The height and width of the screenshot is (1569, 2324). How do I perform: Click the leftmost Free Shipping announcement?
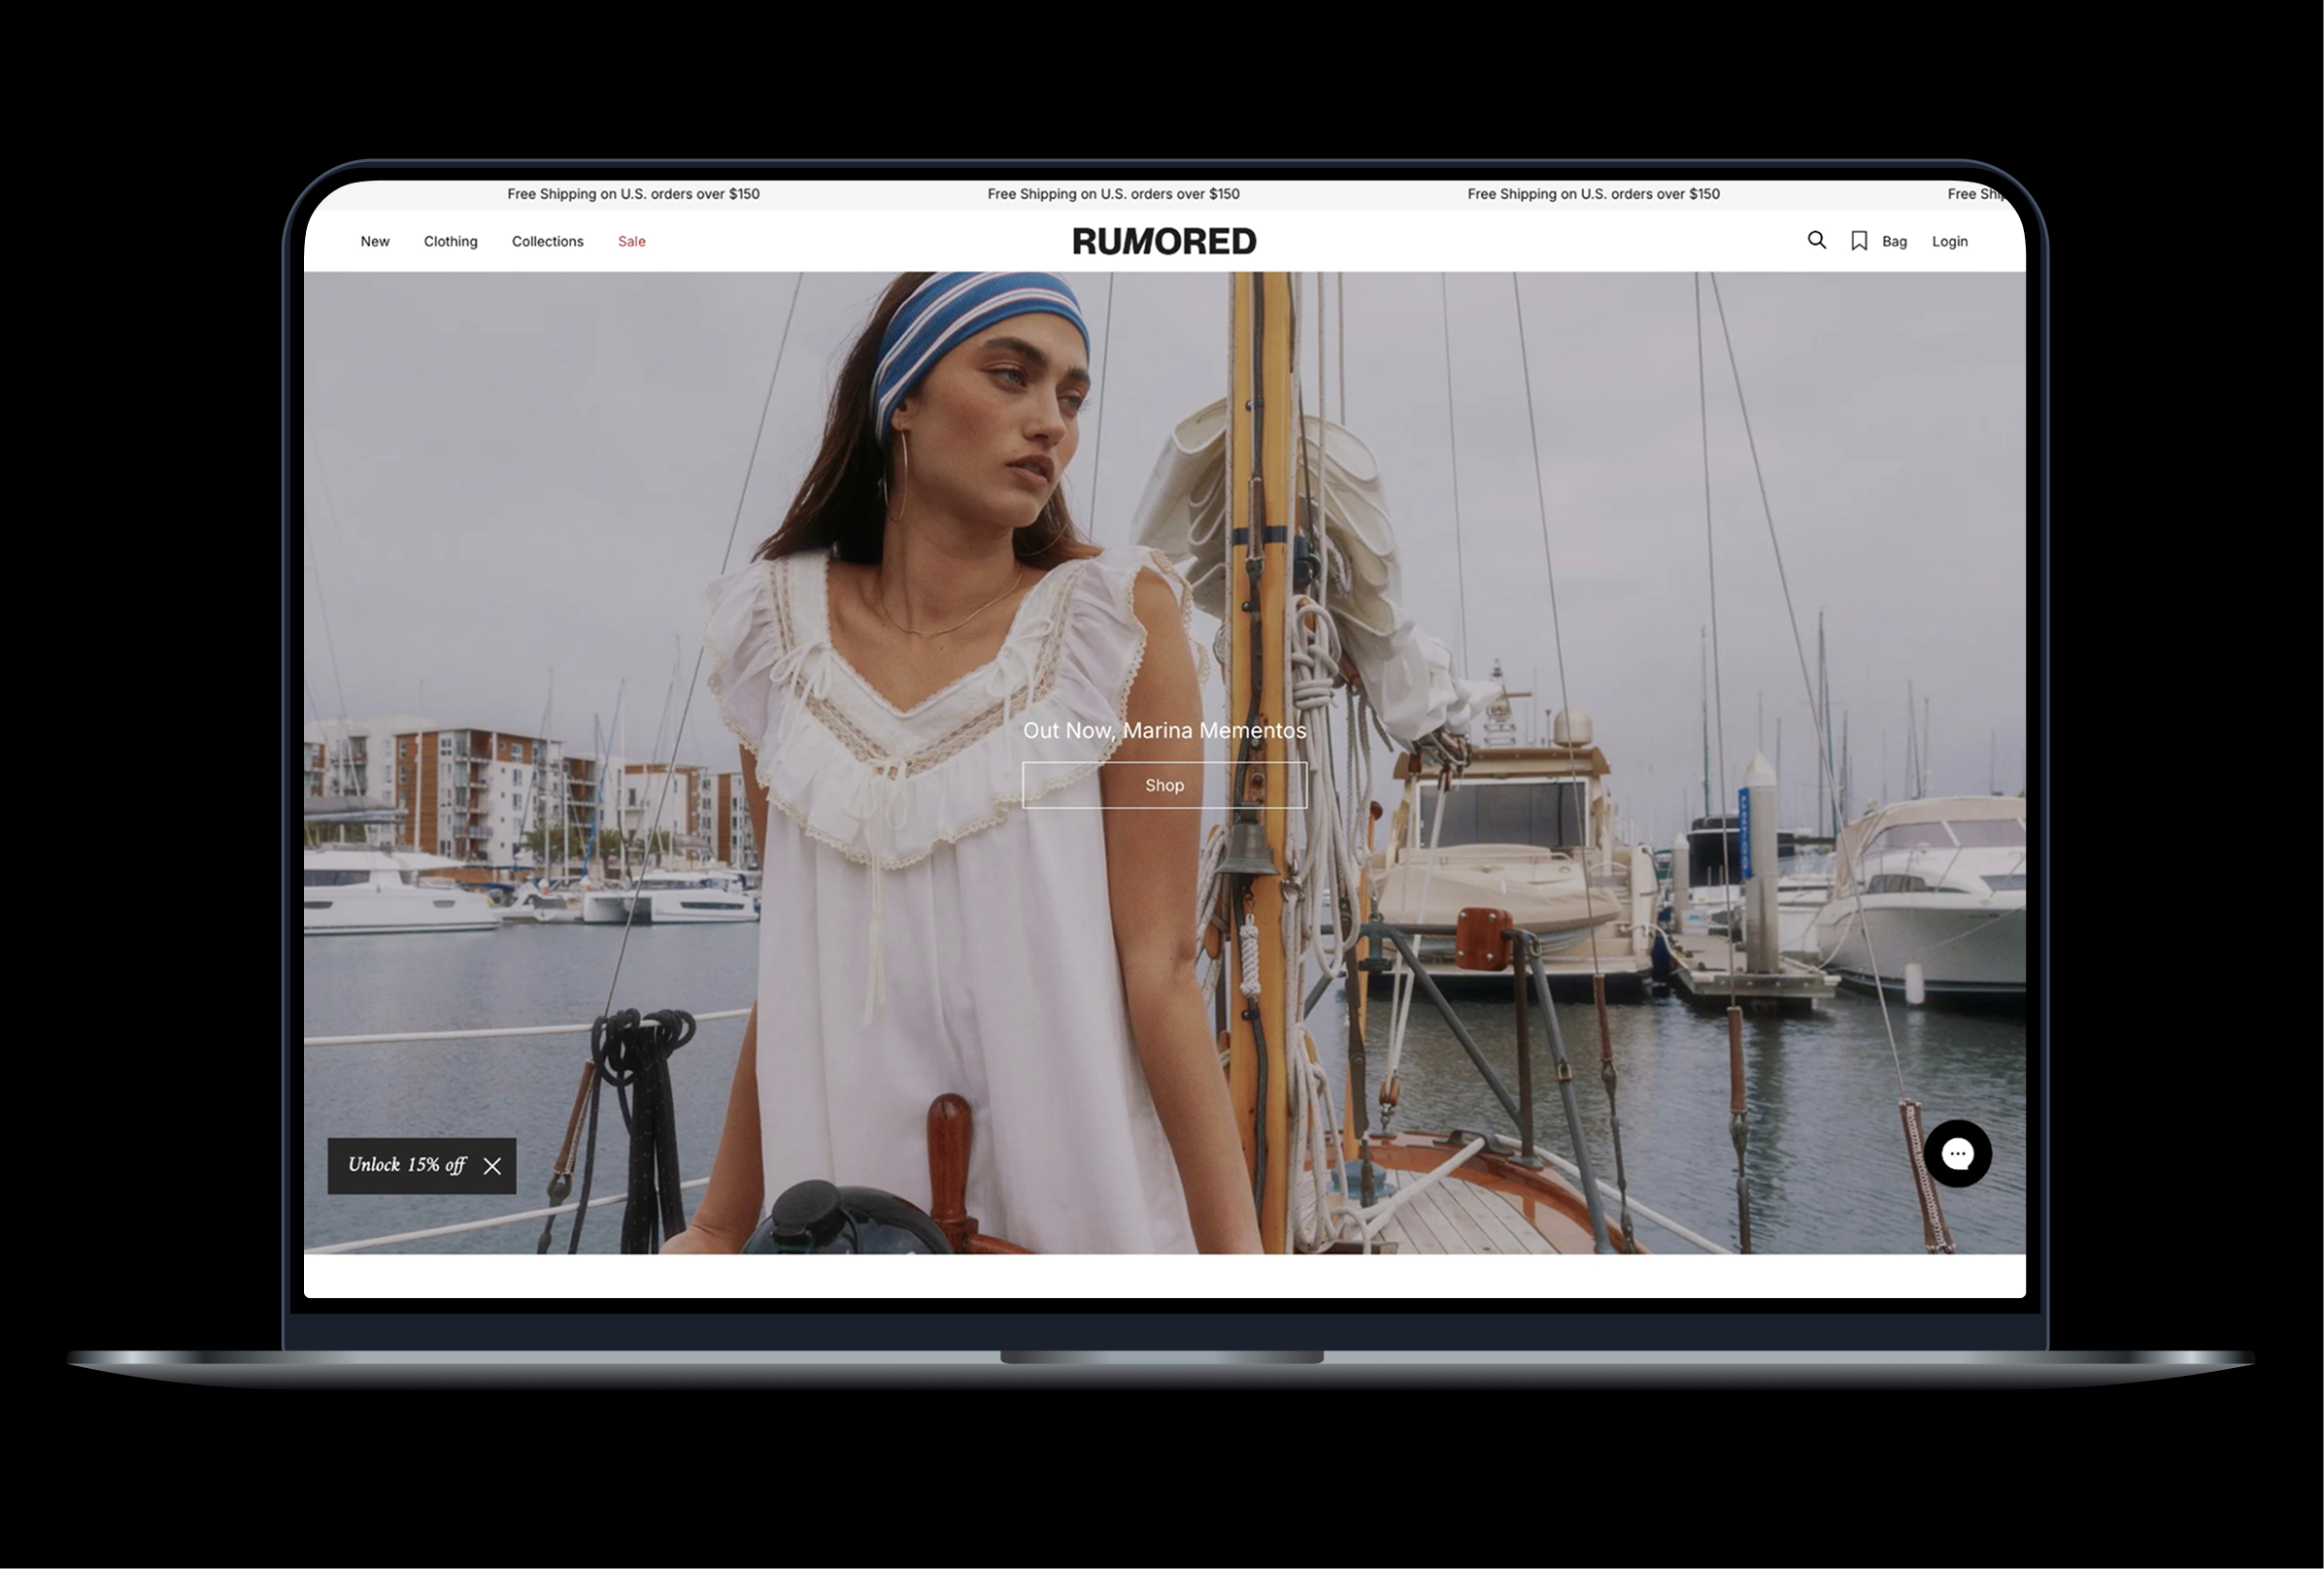633,194
